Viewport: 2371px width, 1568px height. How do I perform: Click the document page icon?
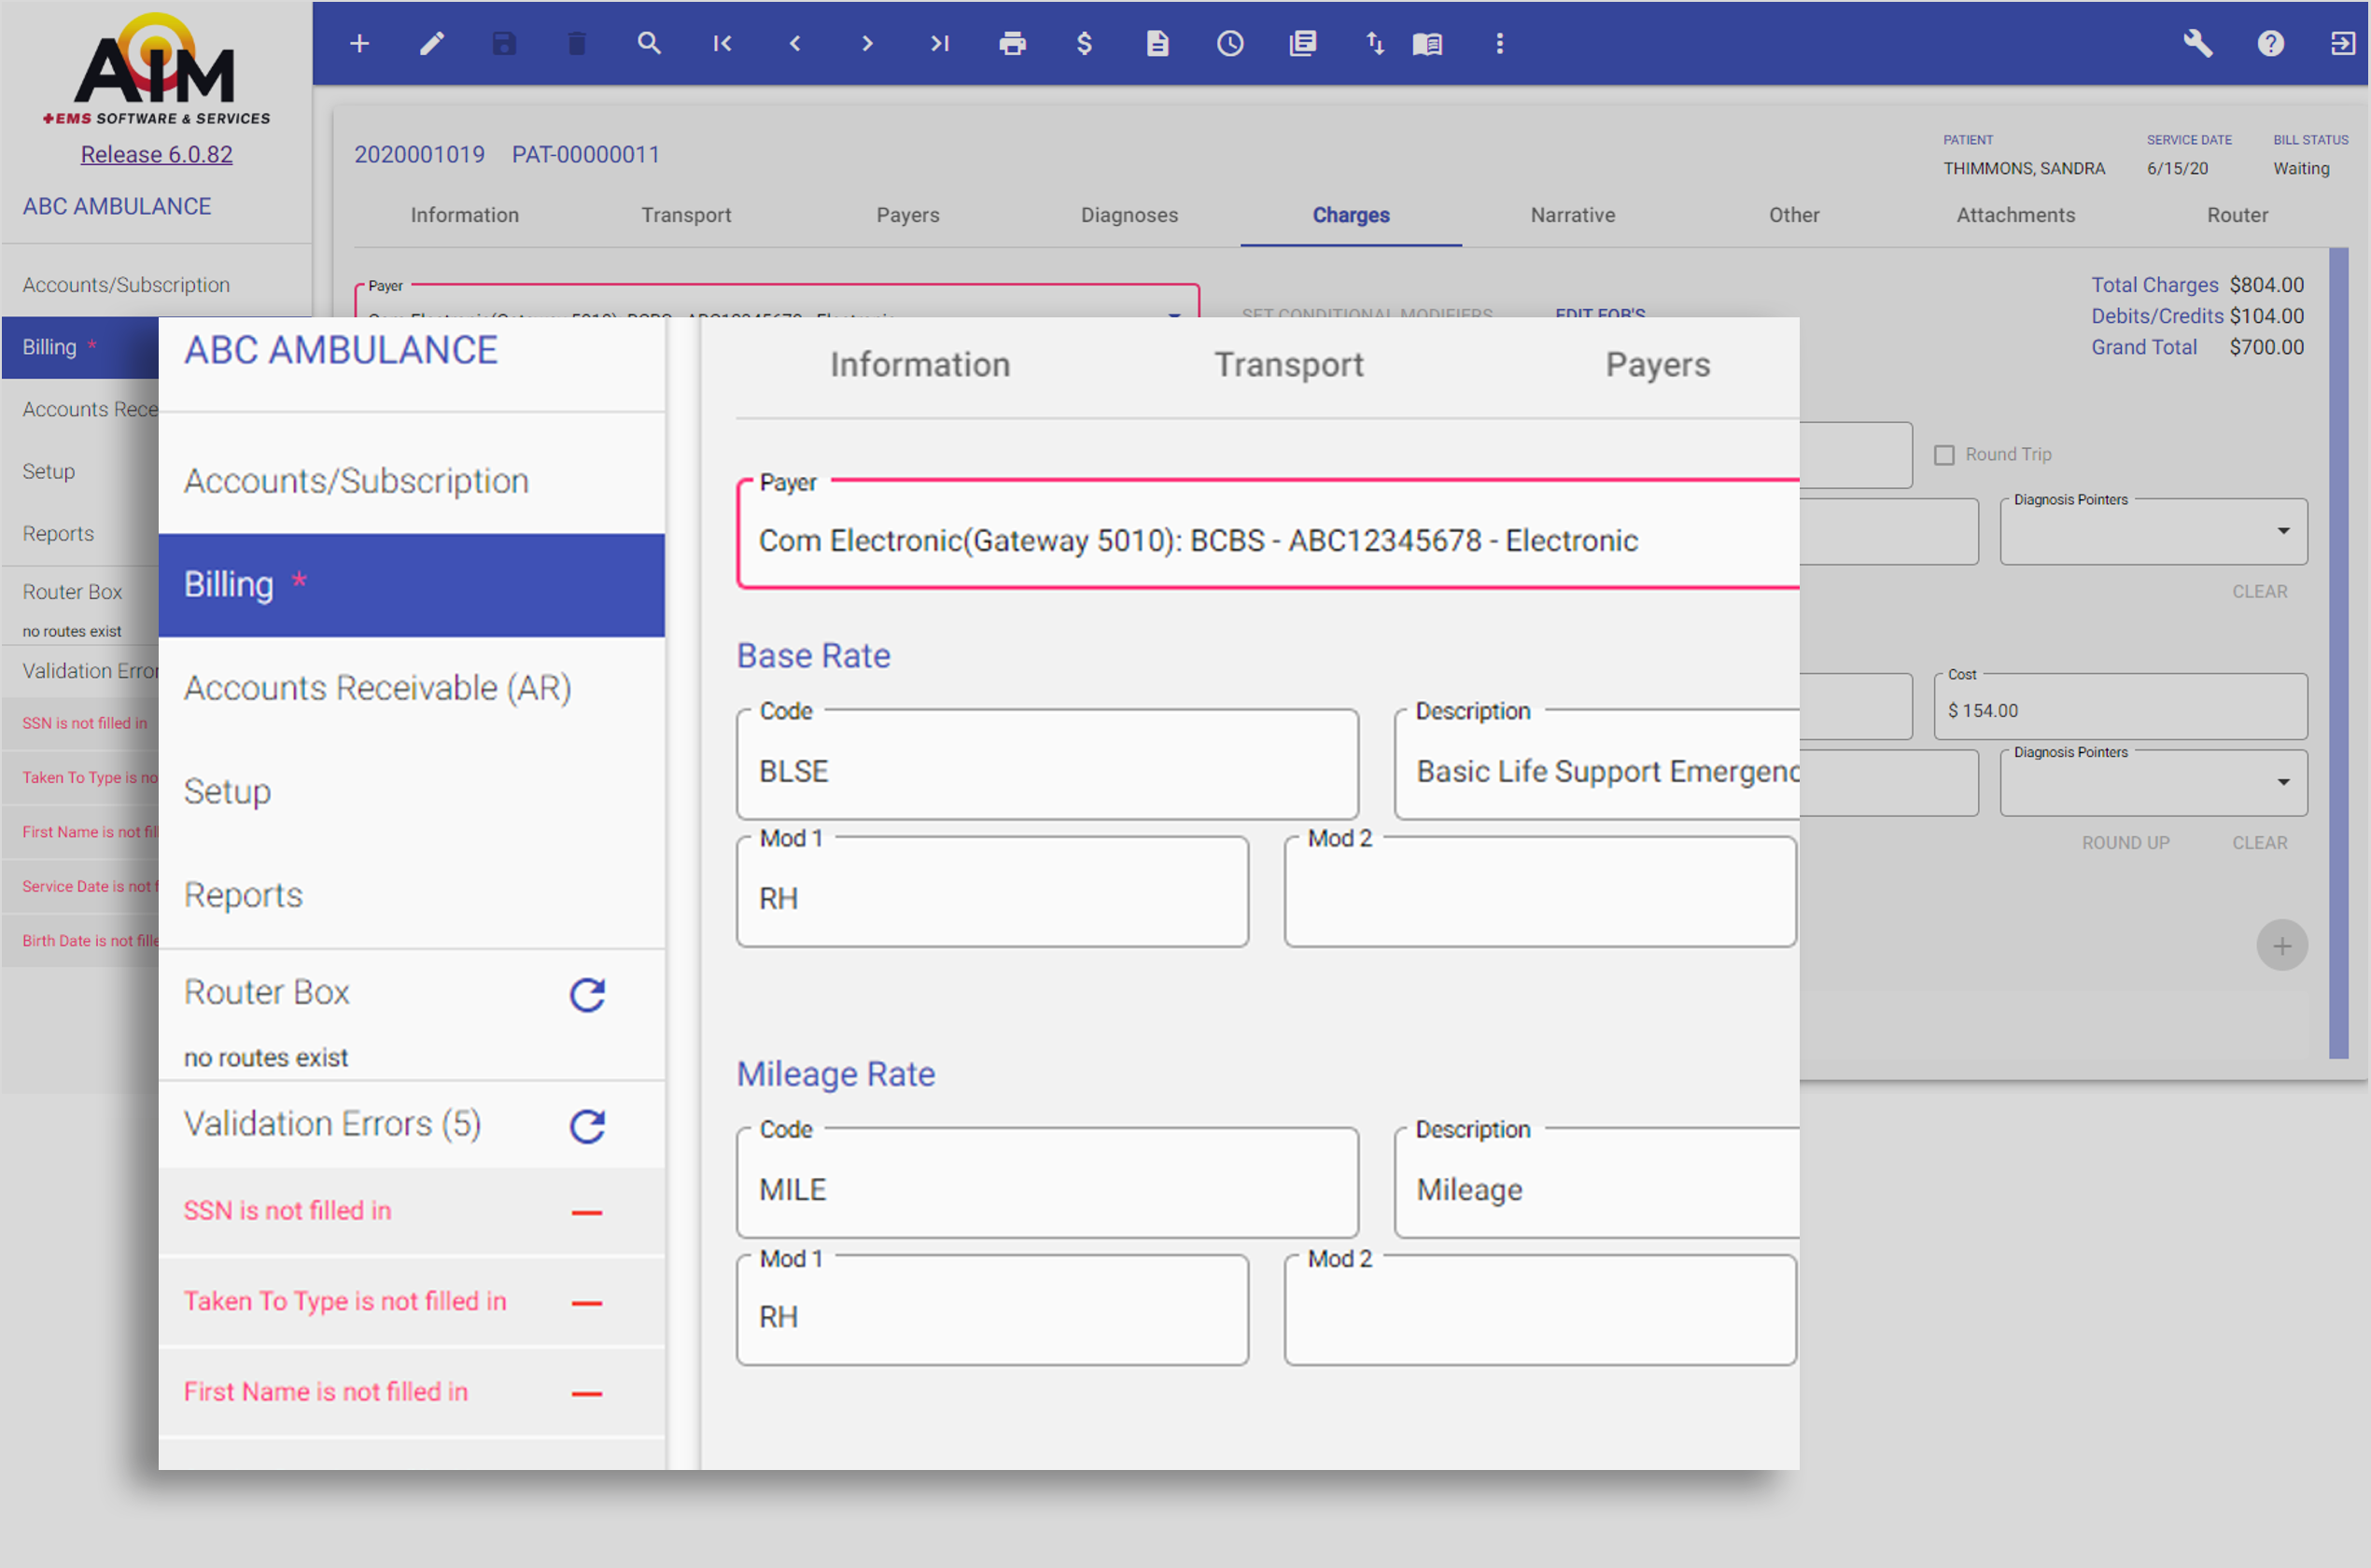point(1157,43)
